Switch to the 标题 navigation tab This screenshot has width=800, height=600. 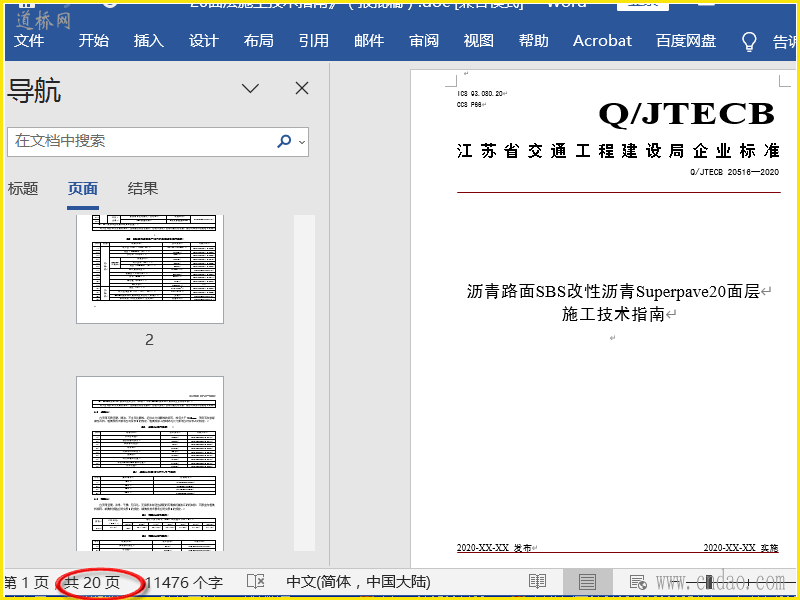(x=23, y=189)
